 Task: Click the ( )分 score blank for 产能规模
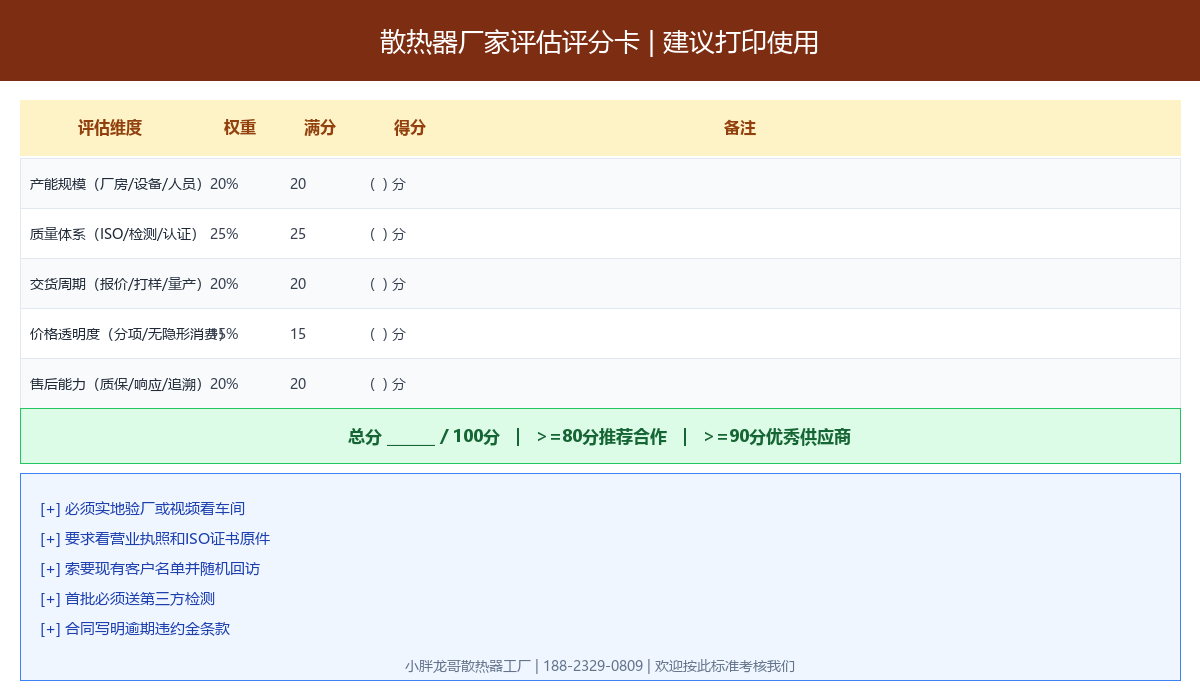(388, 184)
